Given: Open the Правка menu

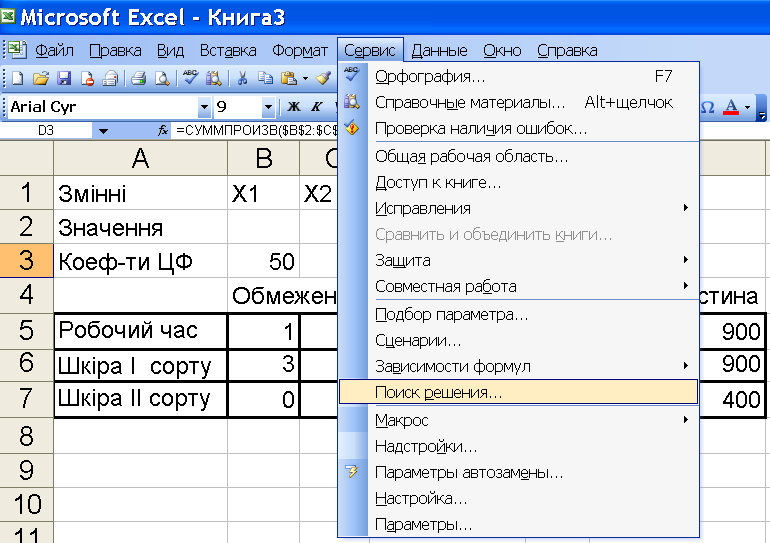Looking at the screenshot, I should [115, 50].
